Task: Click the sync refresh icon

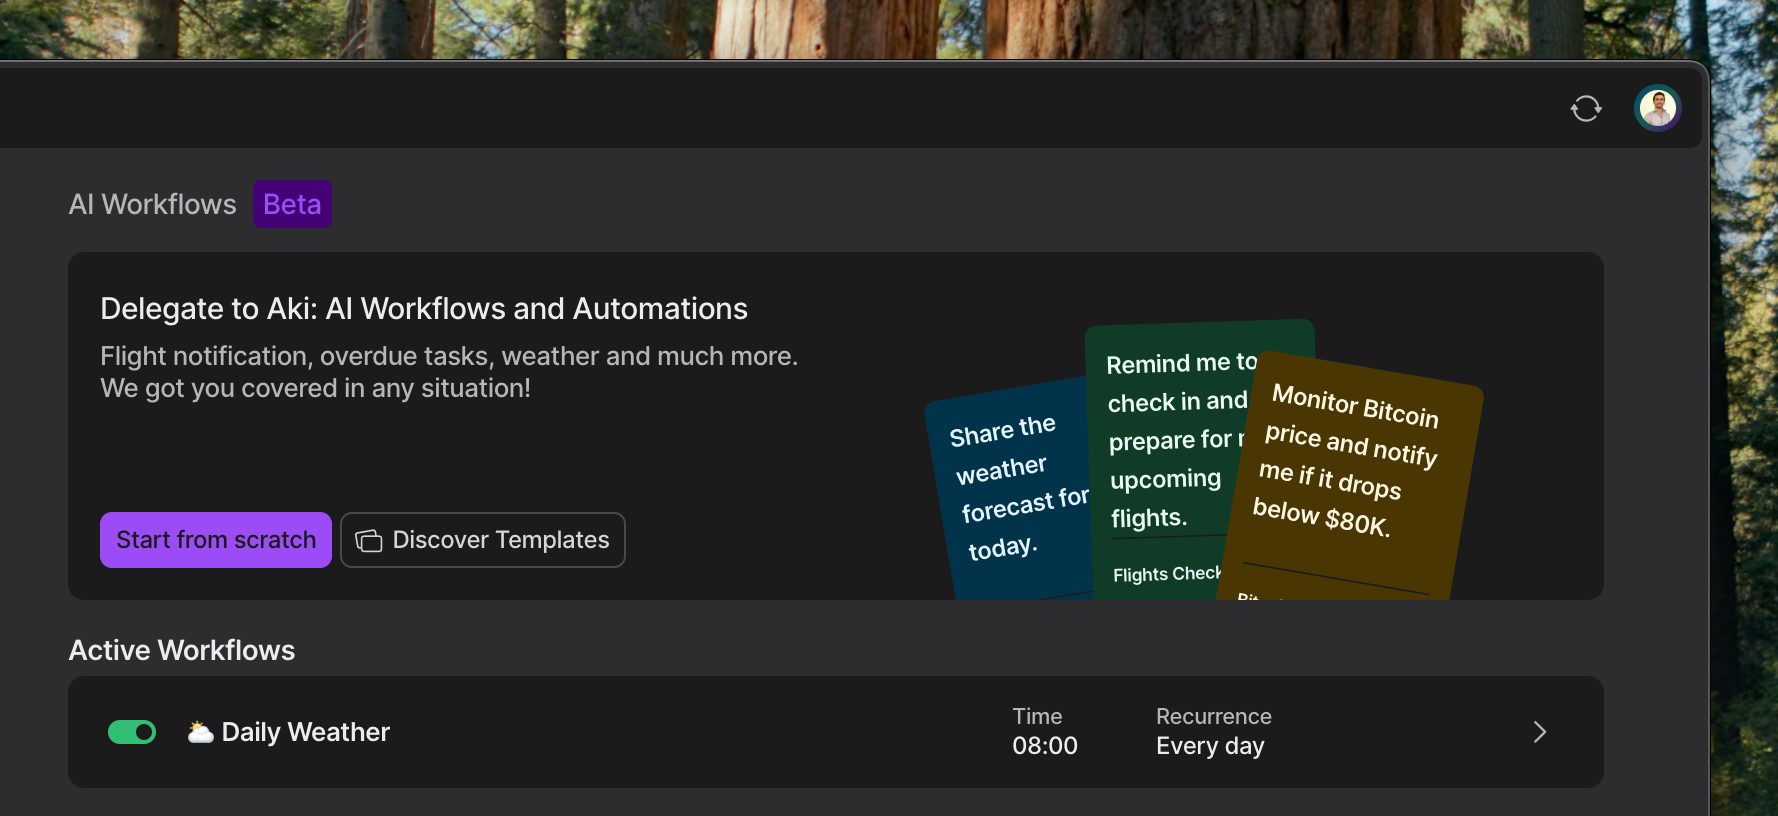Action: pyautogui.click(x=1586, y=108)
